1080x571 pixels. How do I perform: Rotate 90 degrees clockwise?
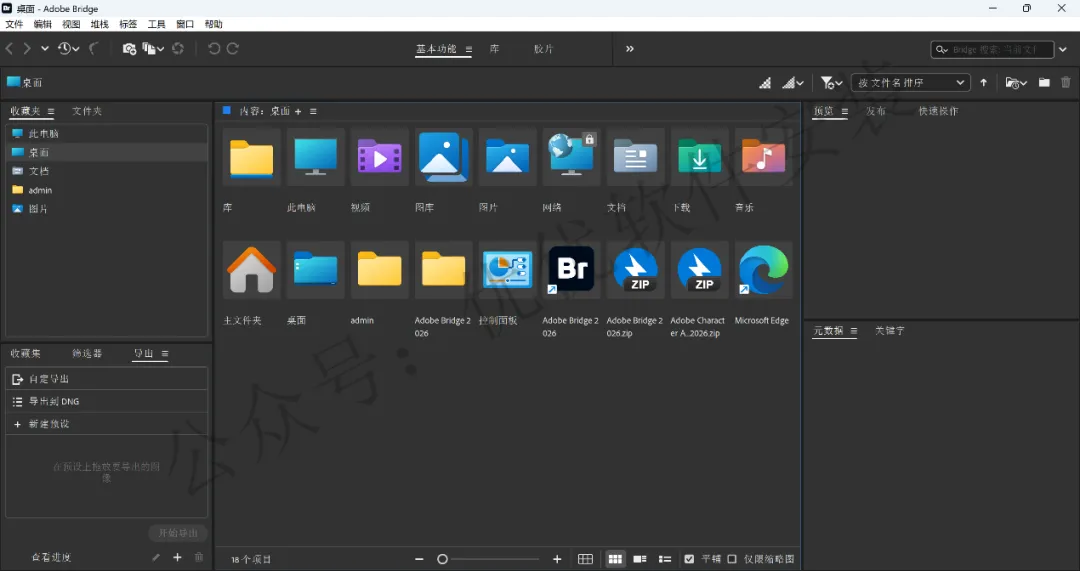(233, 48)
